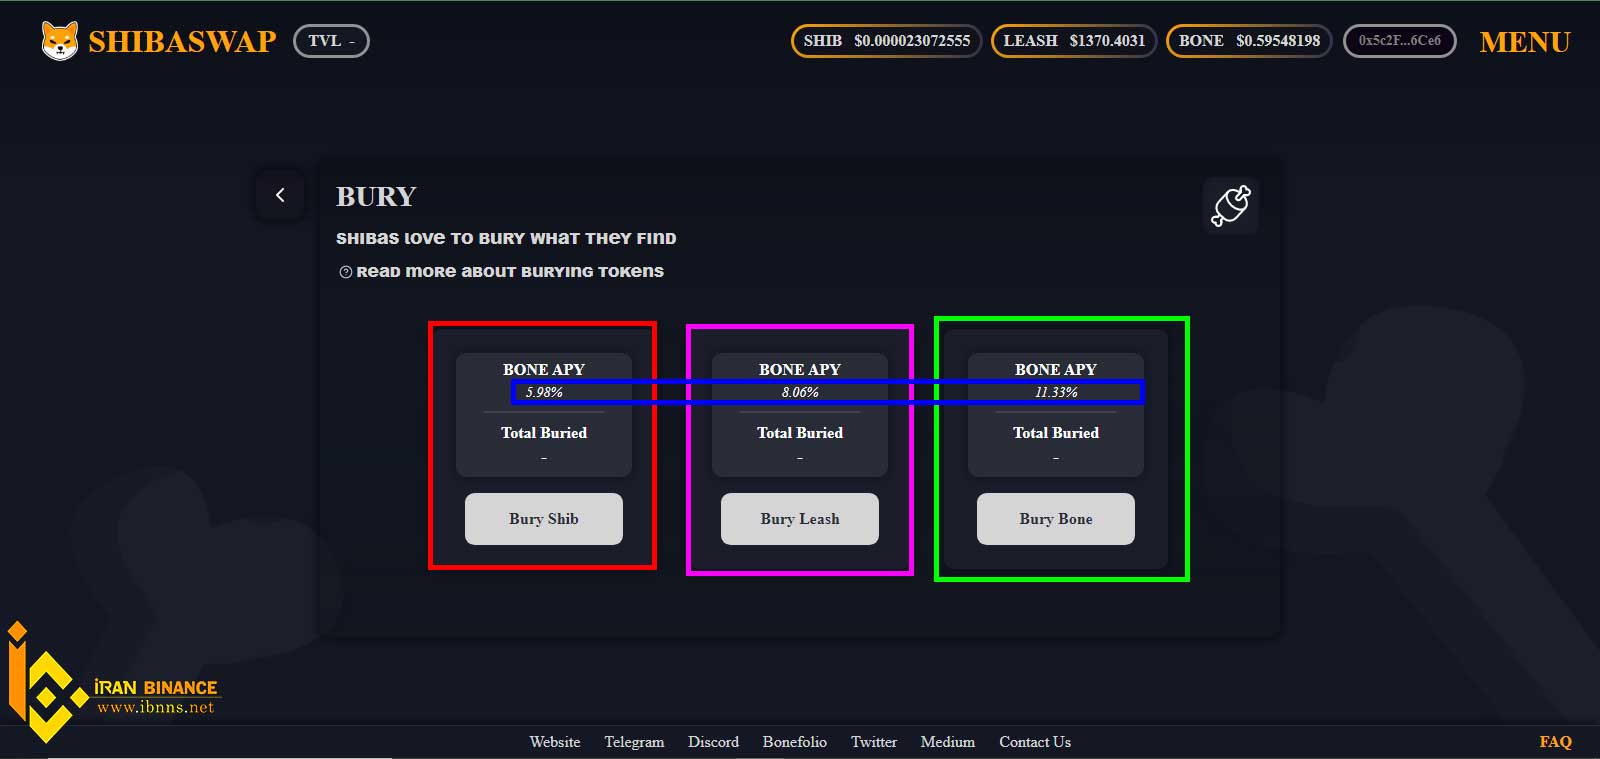1600x759 pixels.
Task: Click the Shiba Inu logo icon
Action: [59, 41]
